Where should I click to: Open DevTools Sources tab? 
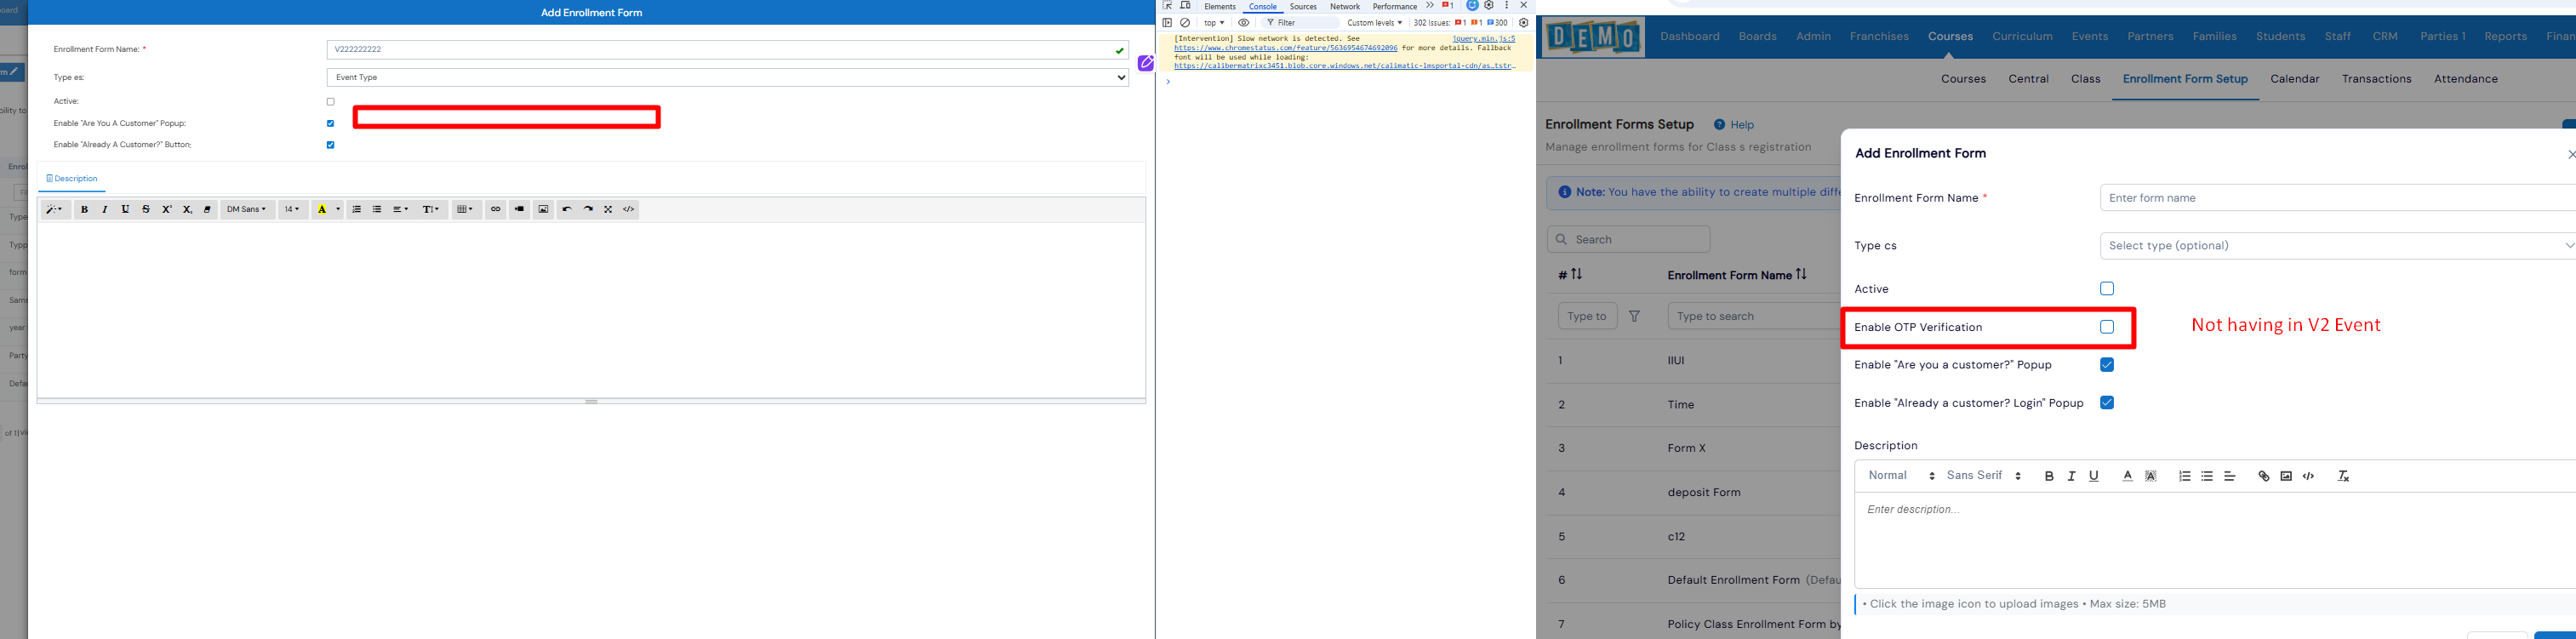pos(1303,6)
